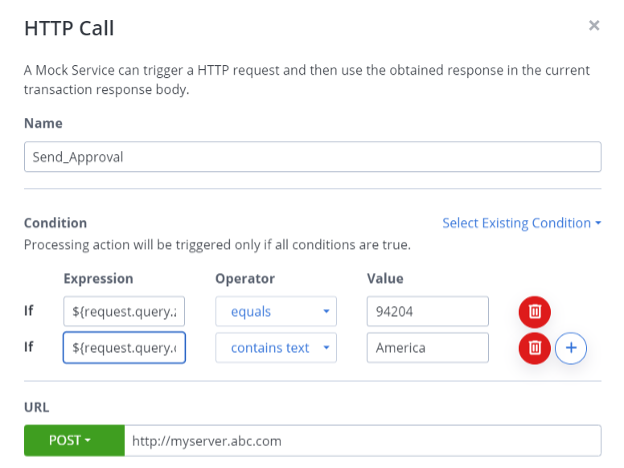Delete the condition row with value America
This screenshot has width=624, height=468.
tap(534, 348)
